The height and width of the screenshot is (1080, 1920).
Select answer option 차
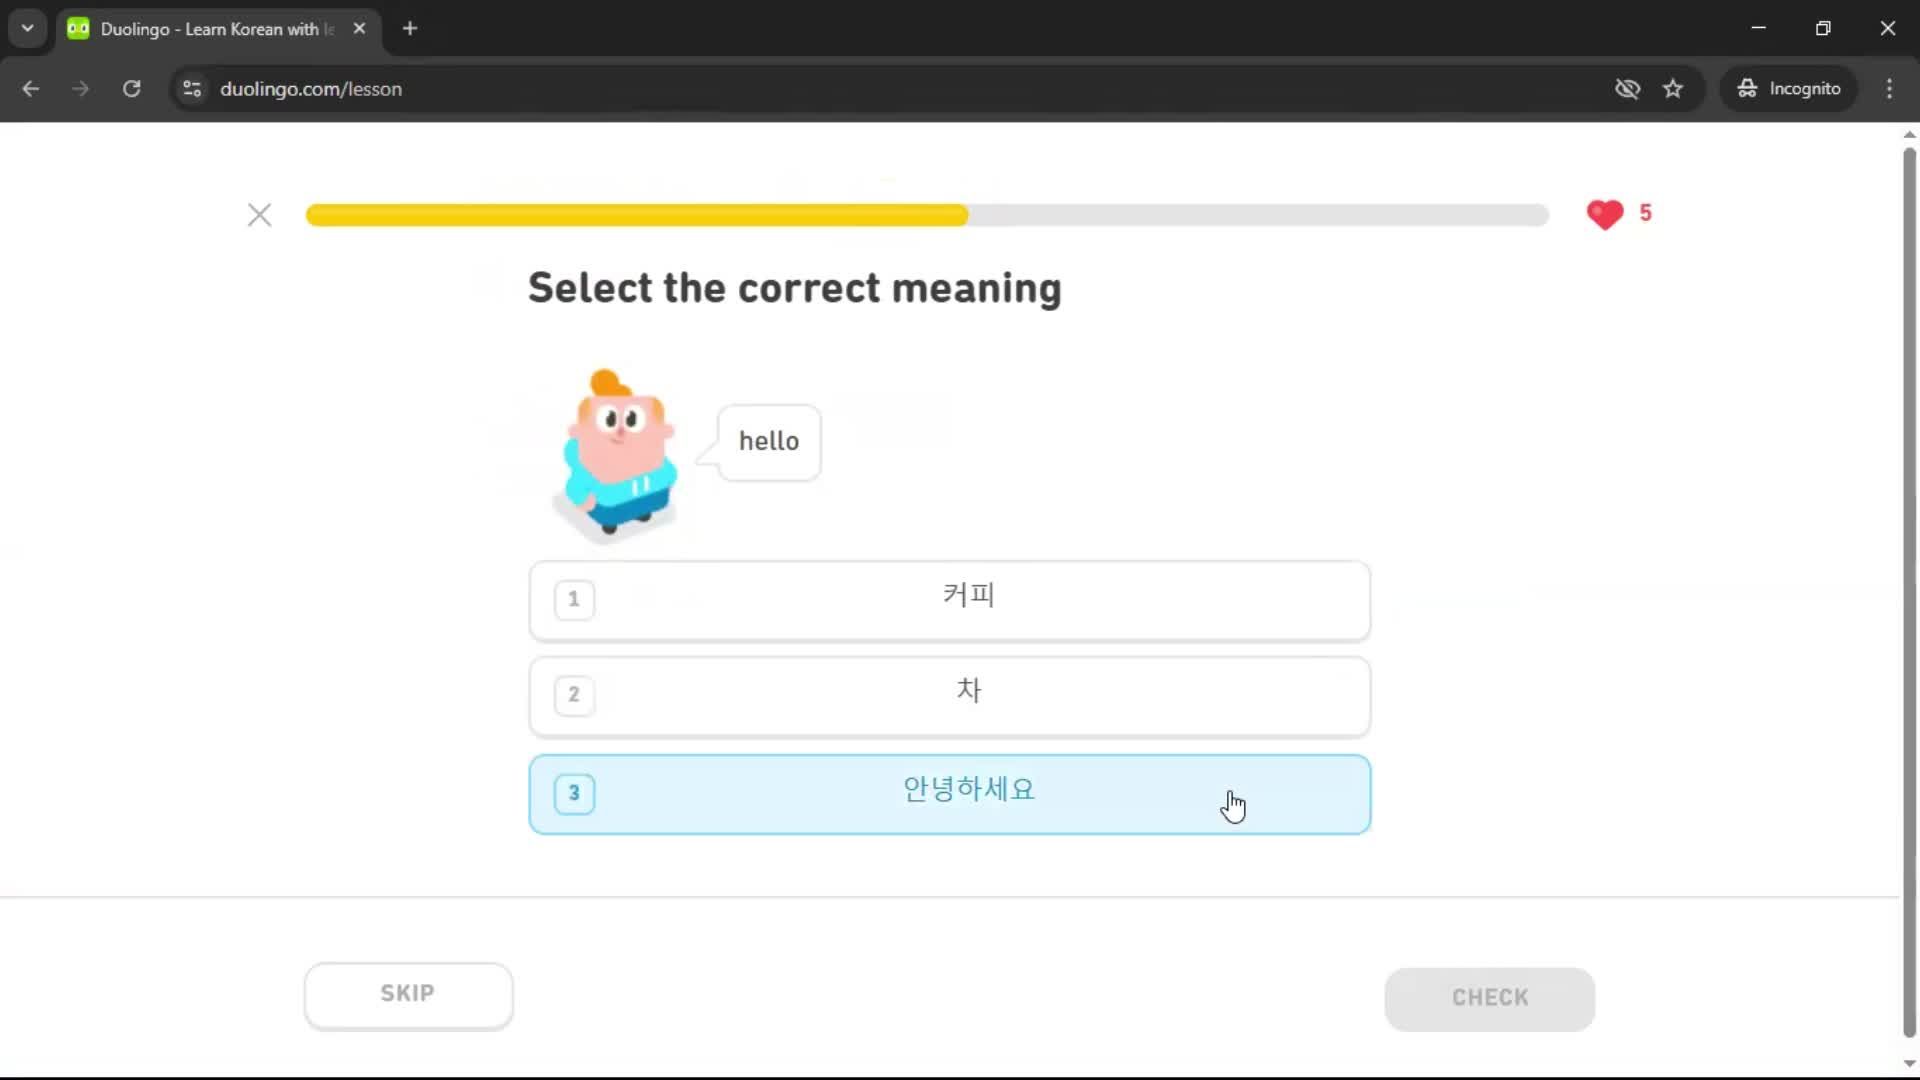[949, 695]
